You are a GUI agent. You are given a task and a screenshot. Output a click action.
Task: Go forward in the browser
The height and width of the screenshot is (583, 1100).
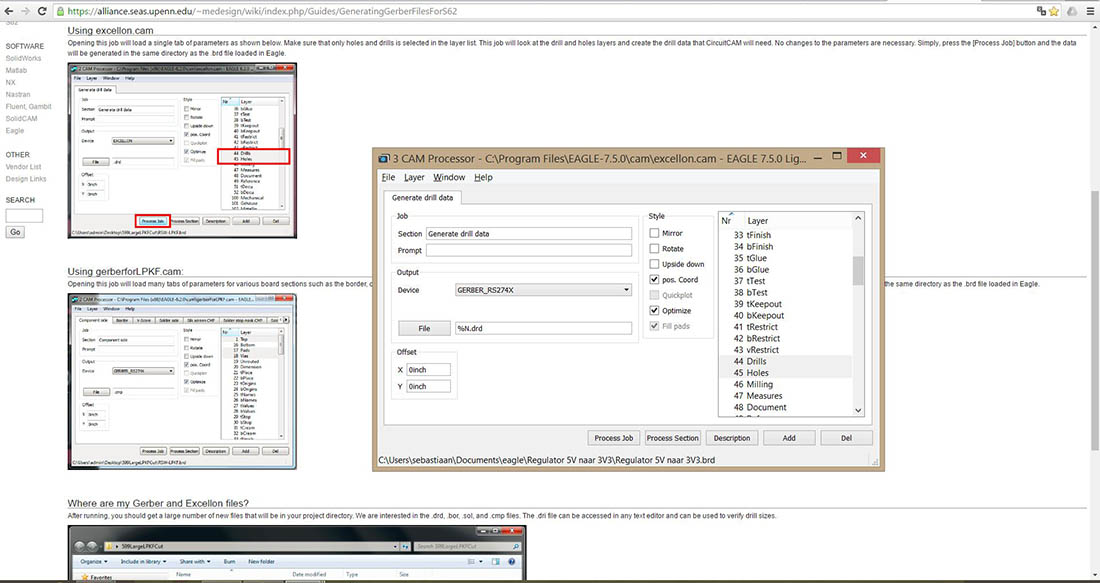[26, 11]
